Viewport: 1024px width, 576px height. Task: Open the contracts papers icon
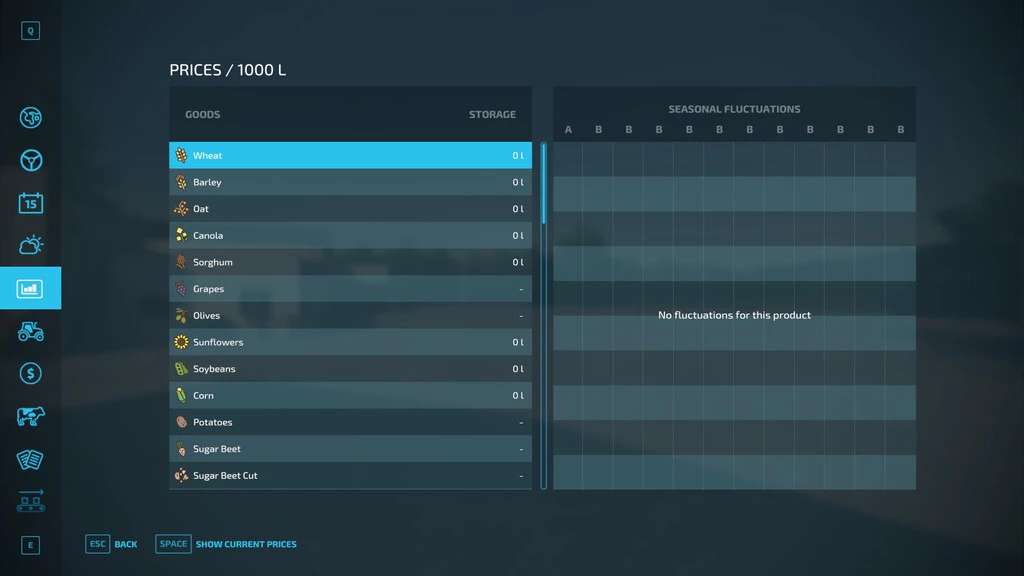click(x=31, y=459)
